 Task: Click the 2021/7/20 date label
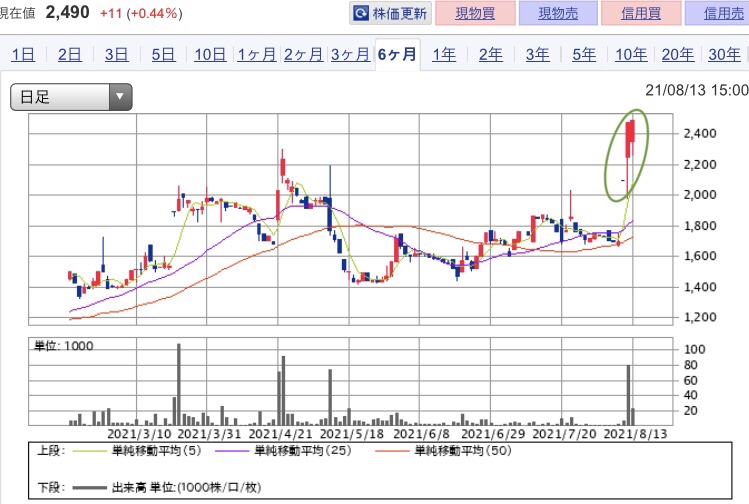pyautogui.click(x=565, y=434)
